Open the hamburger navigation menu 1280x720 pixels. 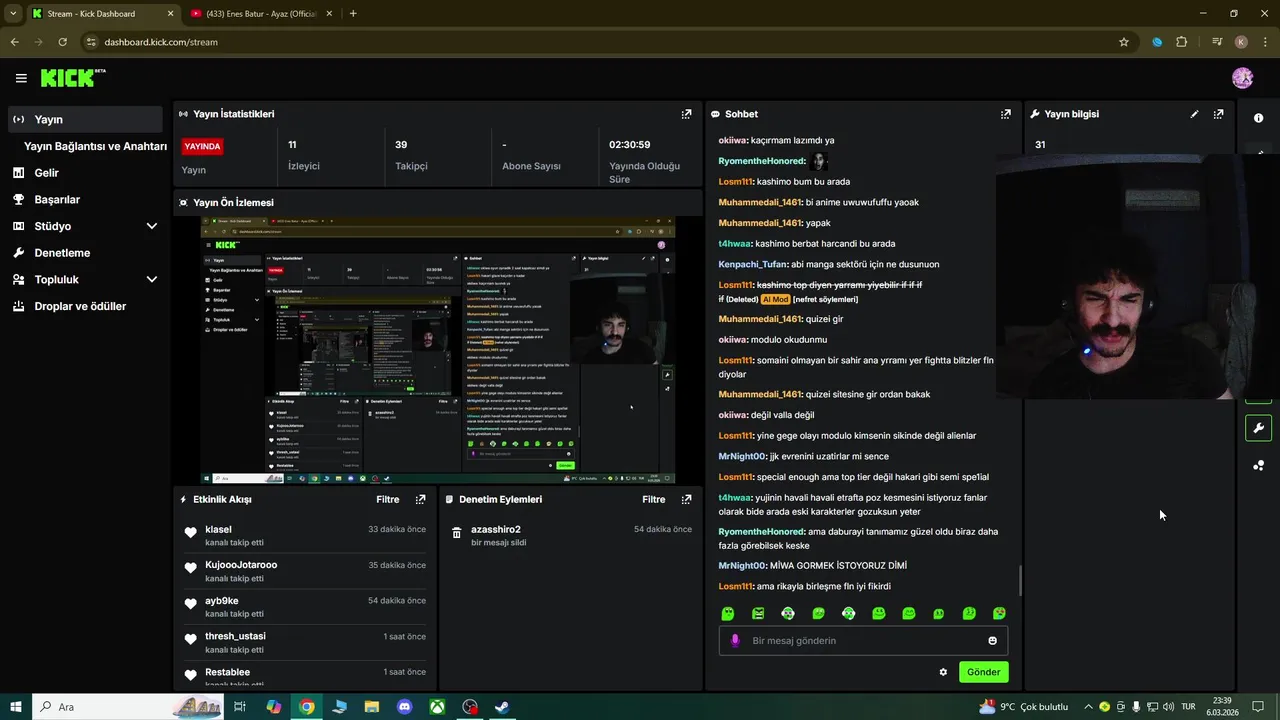(x=21, y=78)
